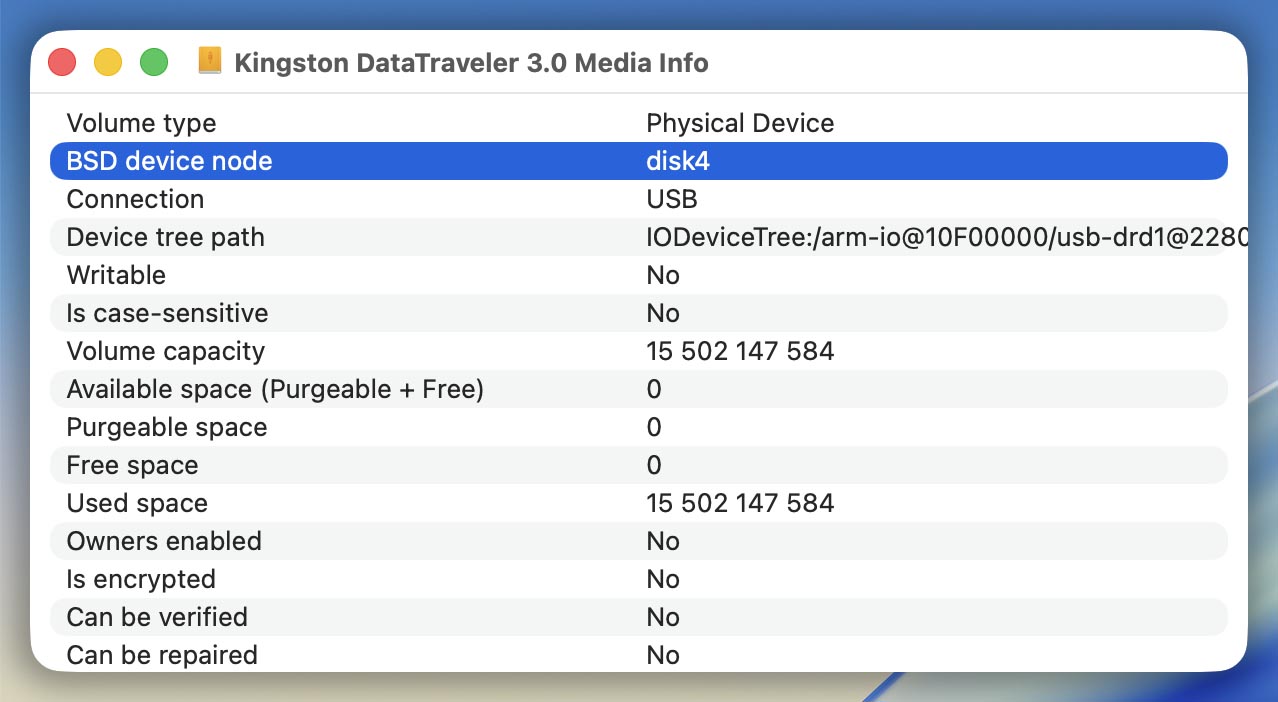Viewport: 1278px width, 702px height.
Task: Select the 'Writable' row label
Action: 116,275
